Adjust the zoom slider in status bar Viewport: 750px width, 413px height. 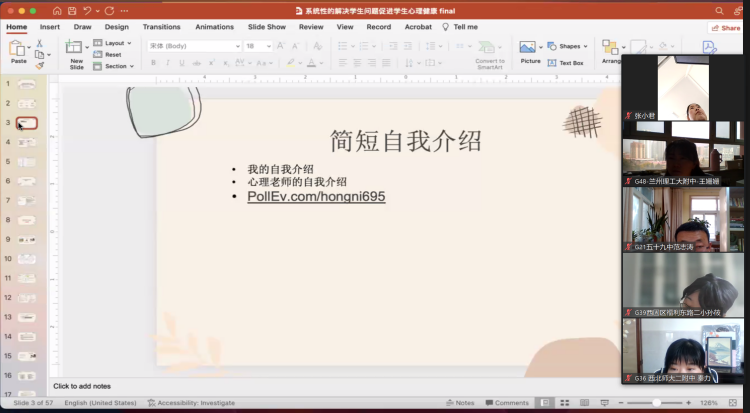(x=655, y=403)
